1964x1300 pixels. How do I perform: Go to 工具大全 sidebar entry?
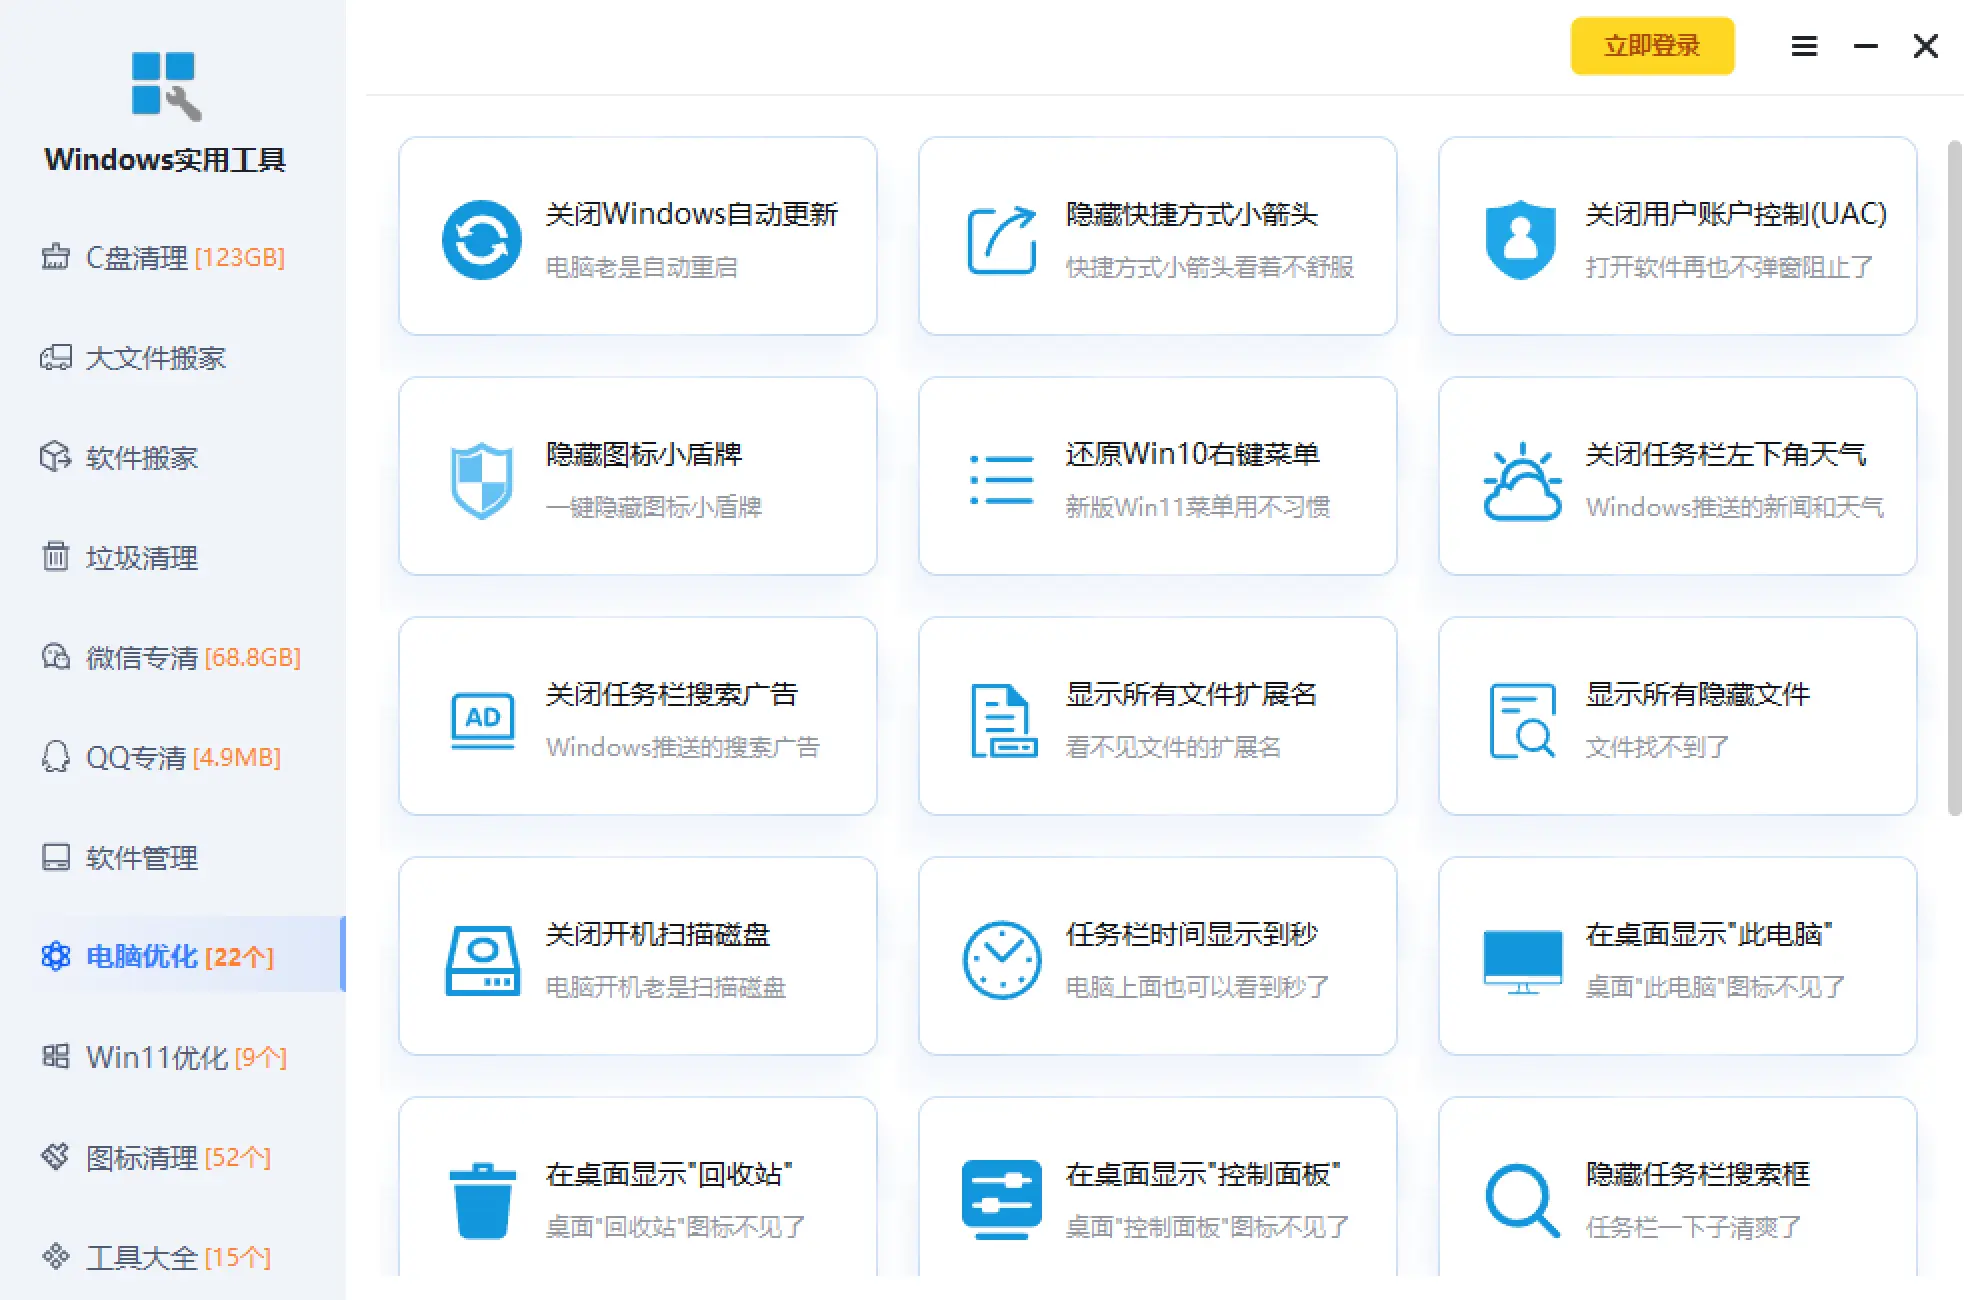pos(157,1258)
